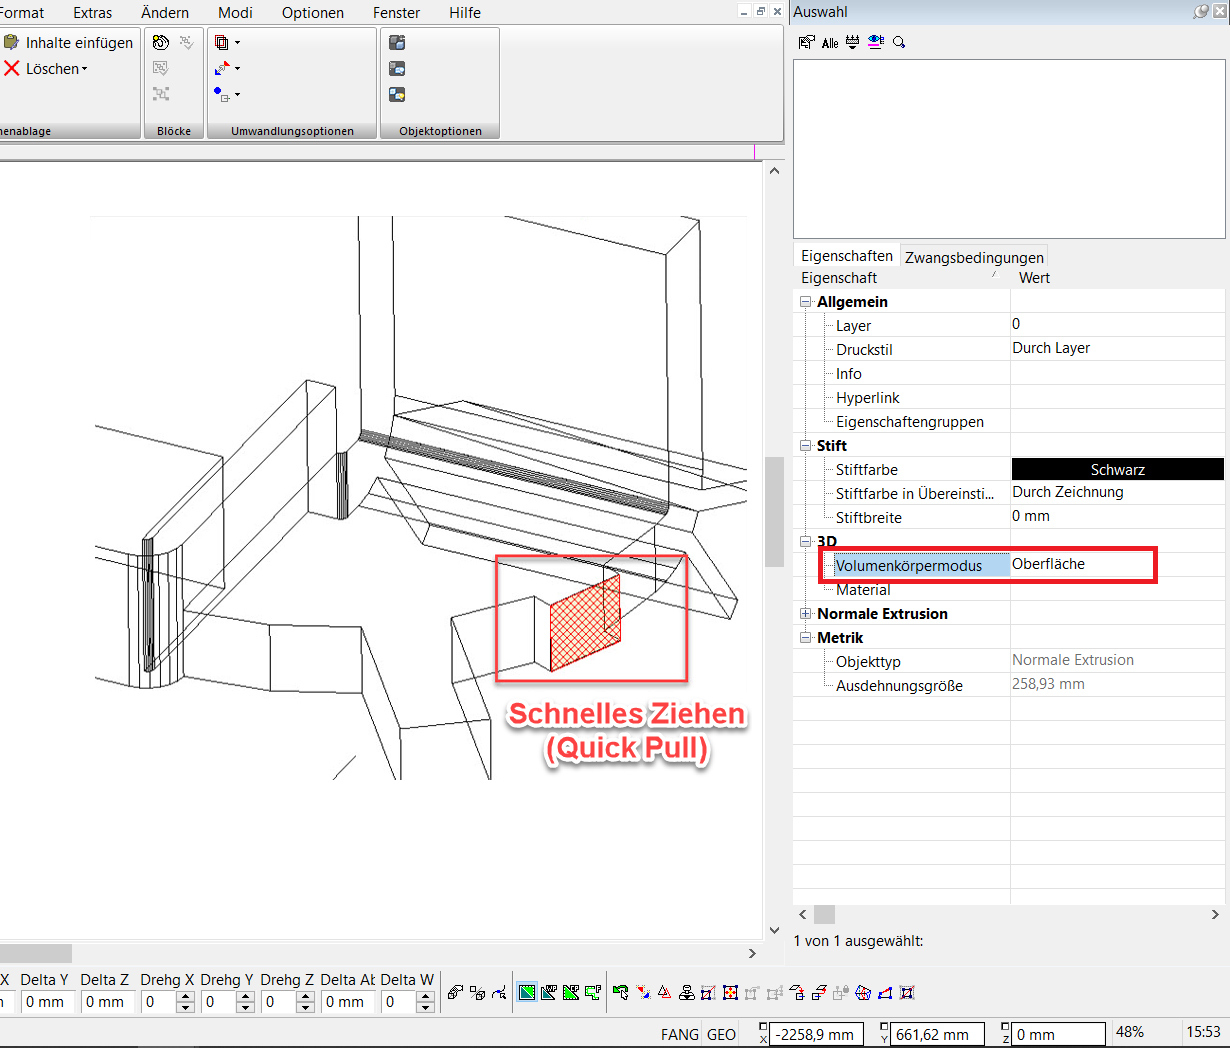Tick the lock checkbox beside Y coordinate
The width and height of the screenshot is (1230, 1048).
(884, 1027)
